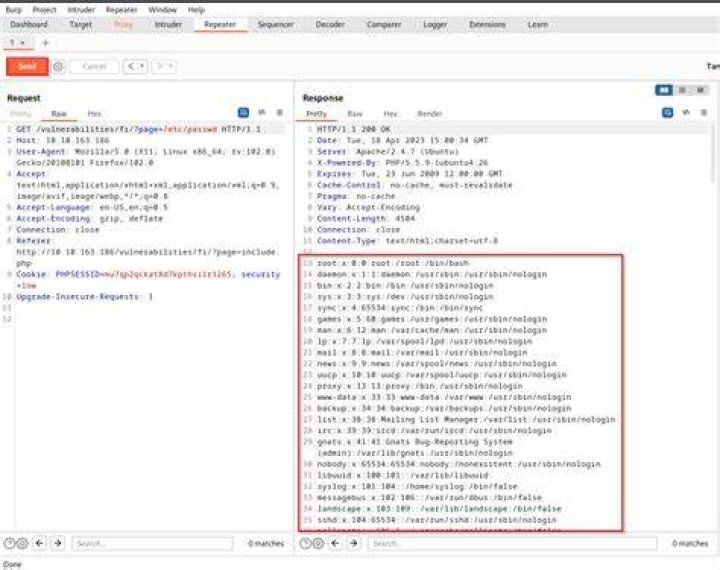Toggle Response panel inspector message button
The width and height of the screenshot is (720, 570).
pos(668,113)
